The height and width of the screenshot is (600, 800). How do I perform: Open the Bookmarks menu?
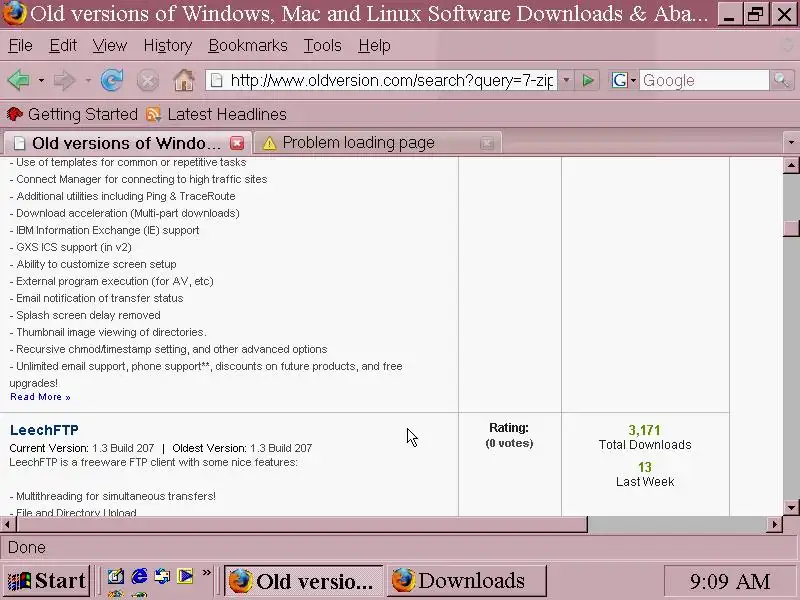pos(248,45)
